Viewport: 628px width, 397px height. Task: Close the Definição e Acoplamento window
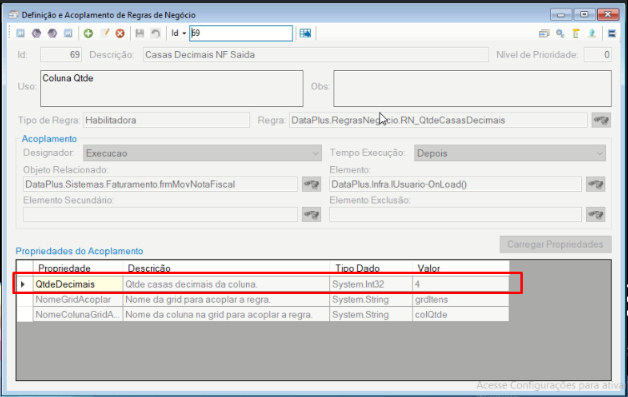tap(608, 15)
